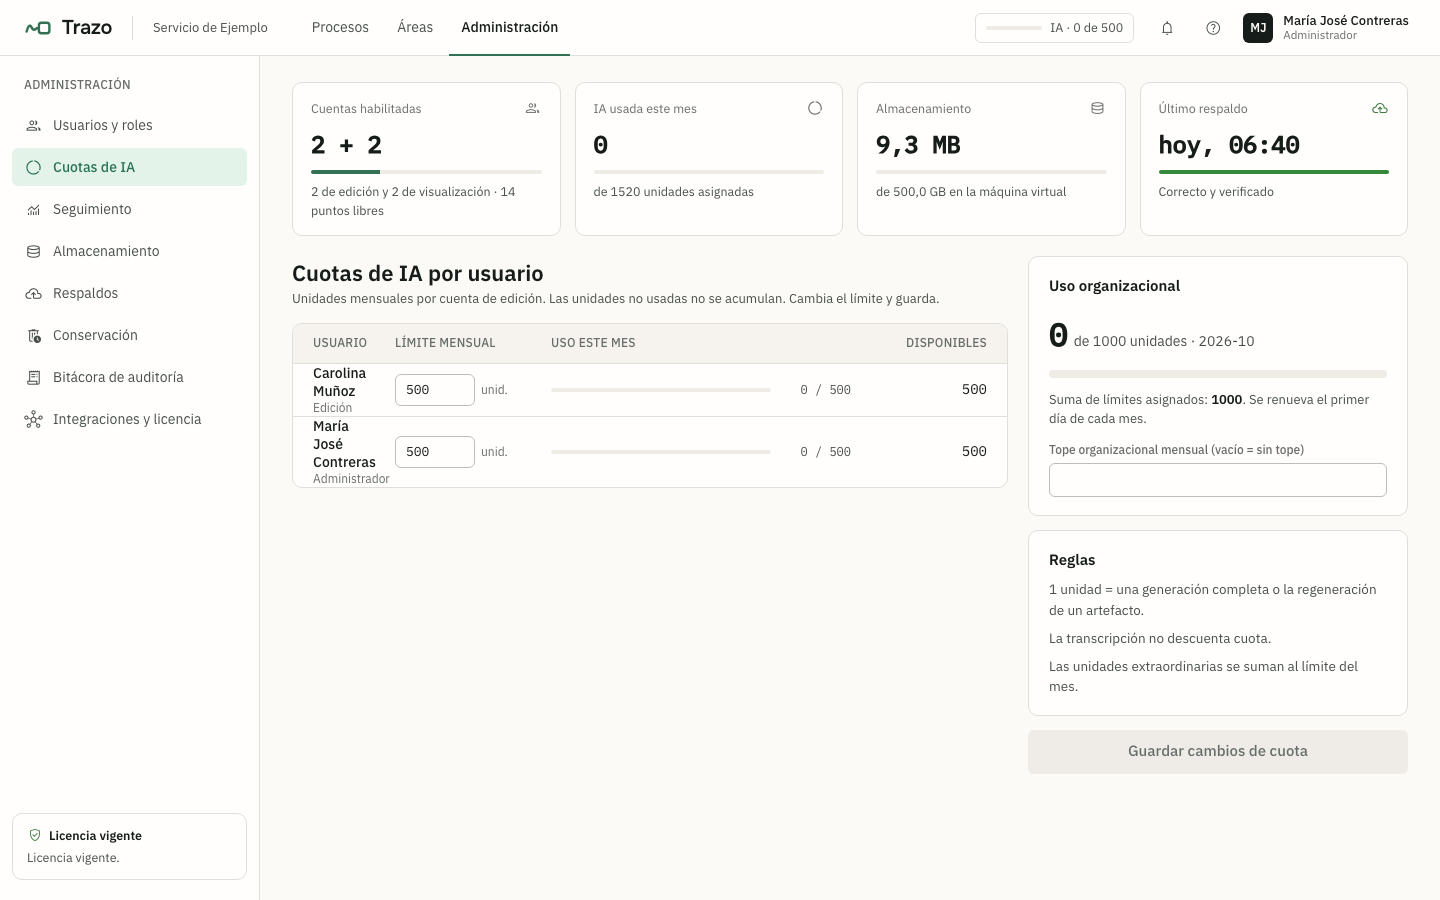1440x900 pixels.
Task: Edit Carolina Muñoz monthly limit field
Action: [435, 390]
